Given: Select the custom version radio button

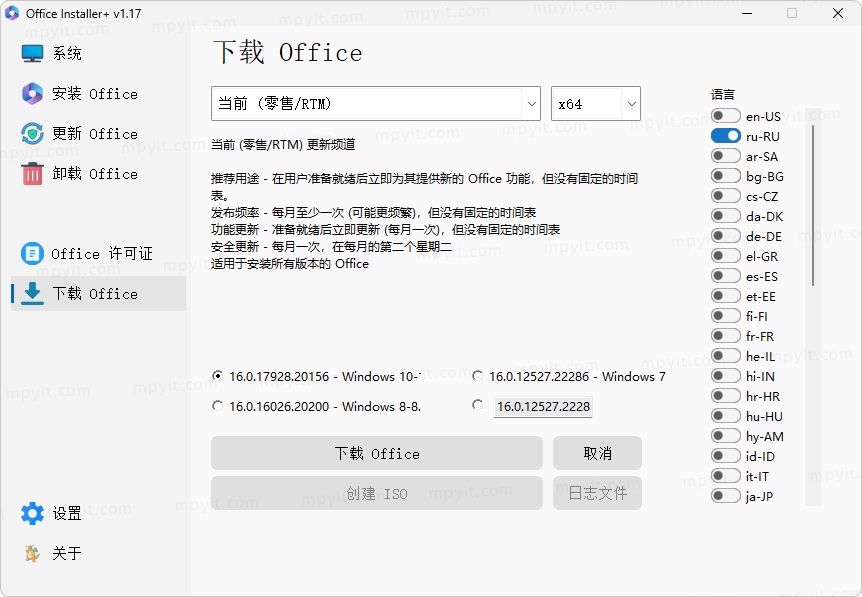Looking at the screenshot, I should [478, 405].
